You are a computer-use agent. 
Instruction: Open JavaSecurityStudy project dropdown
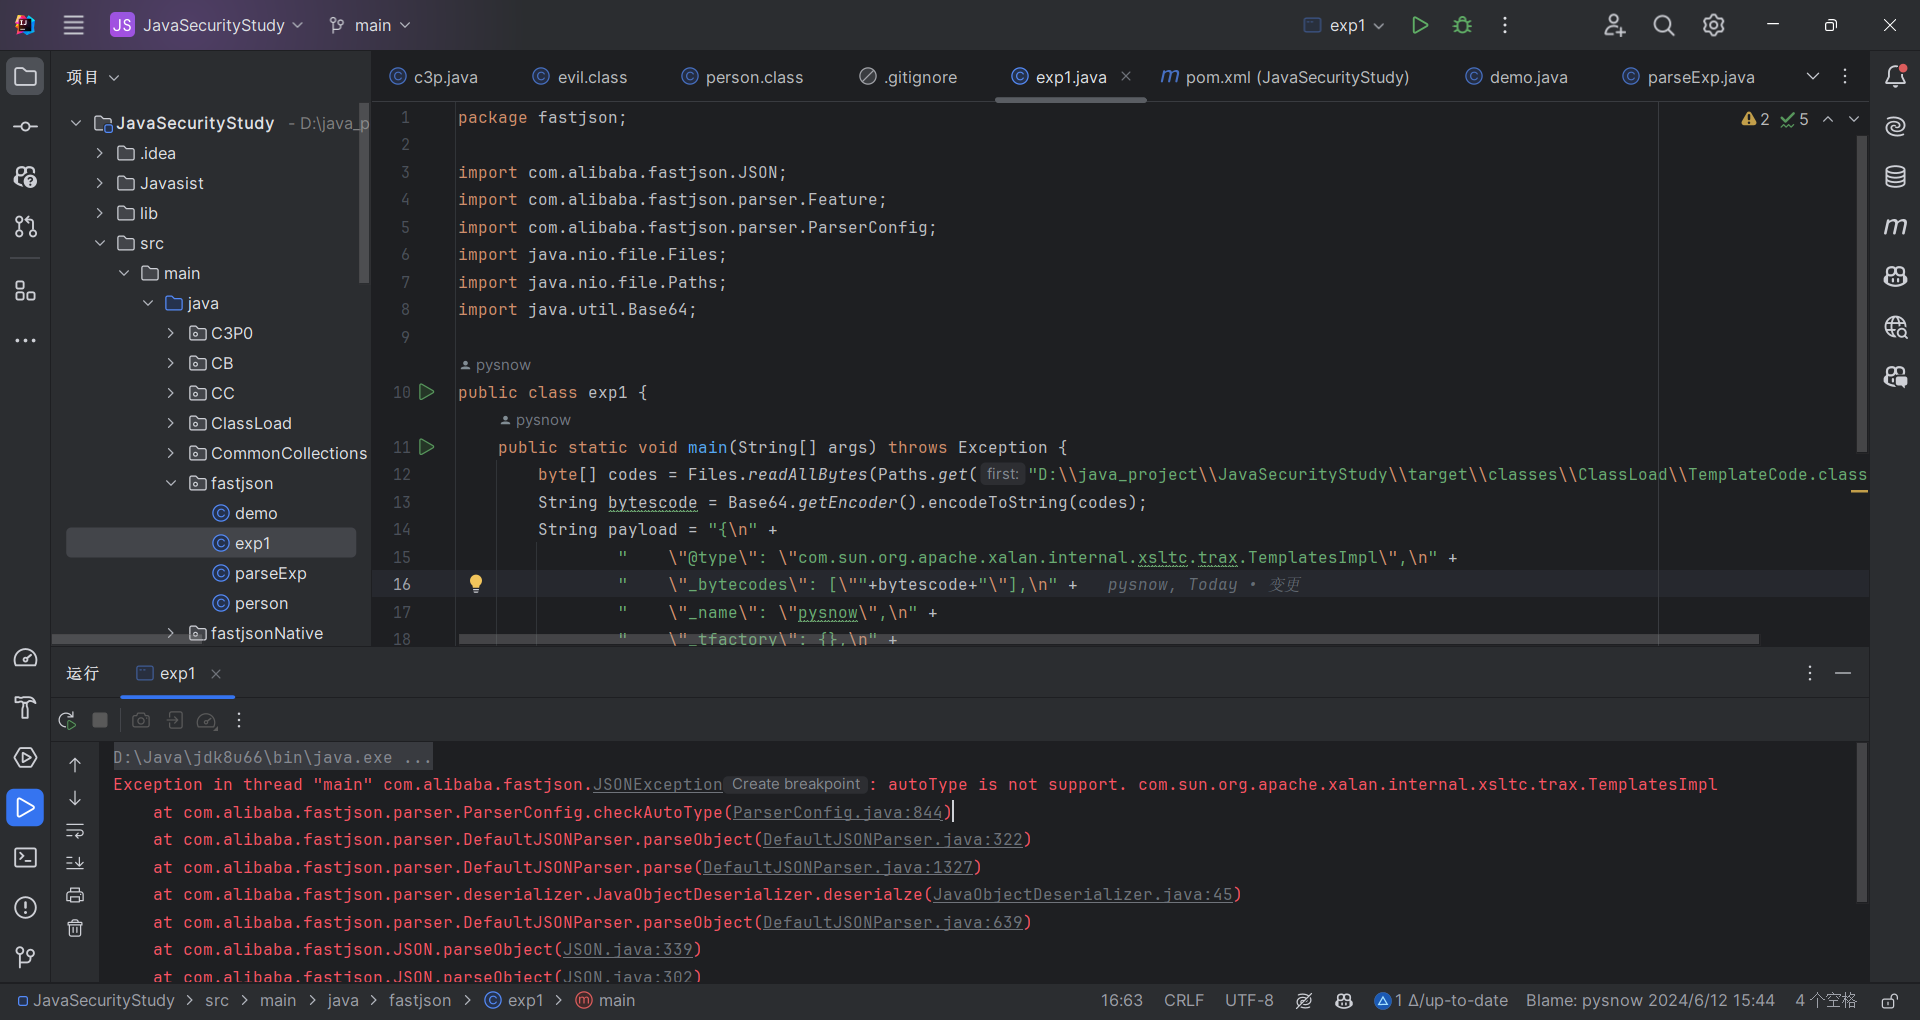206,25
